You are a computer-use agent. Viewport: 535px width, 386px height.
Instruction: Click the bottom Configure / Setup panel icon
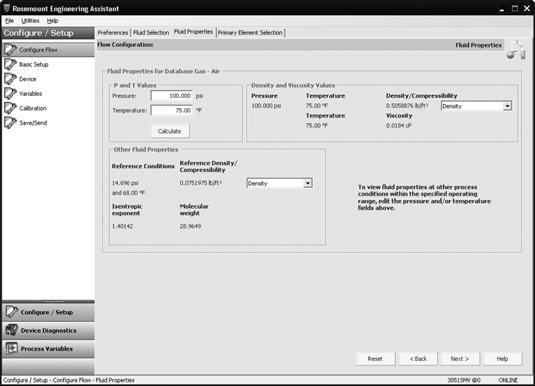point(12,312)
